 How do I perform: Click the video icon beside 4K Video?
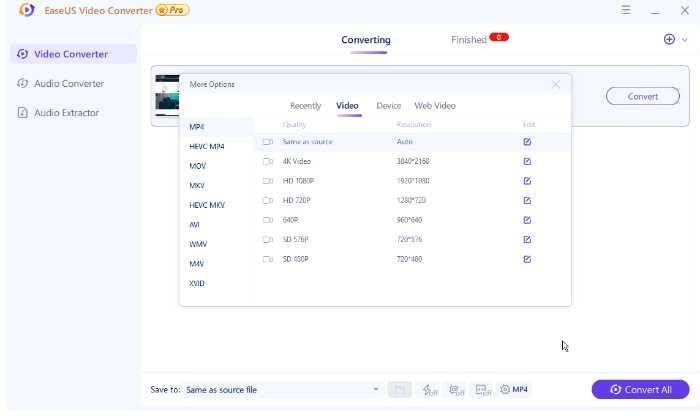(x=268, y=161)
